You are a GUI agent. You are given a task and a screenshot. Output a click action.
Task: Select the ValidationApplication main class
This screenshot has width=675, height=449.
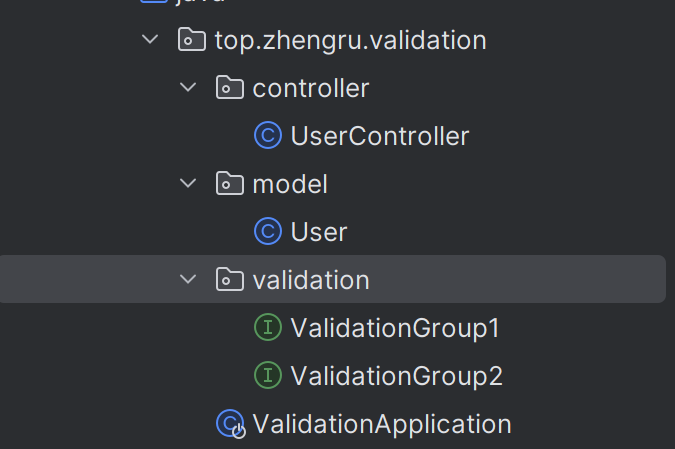tap(382, 424)
